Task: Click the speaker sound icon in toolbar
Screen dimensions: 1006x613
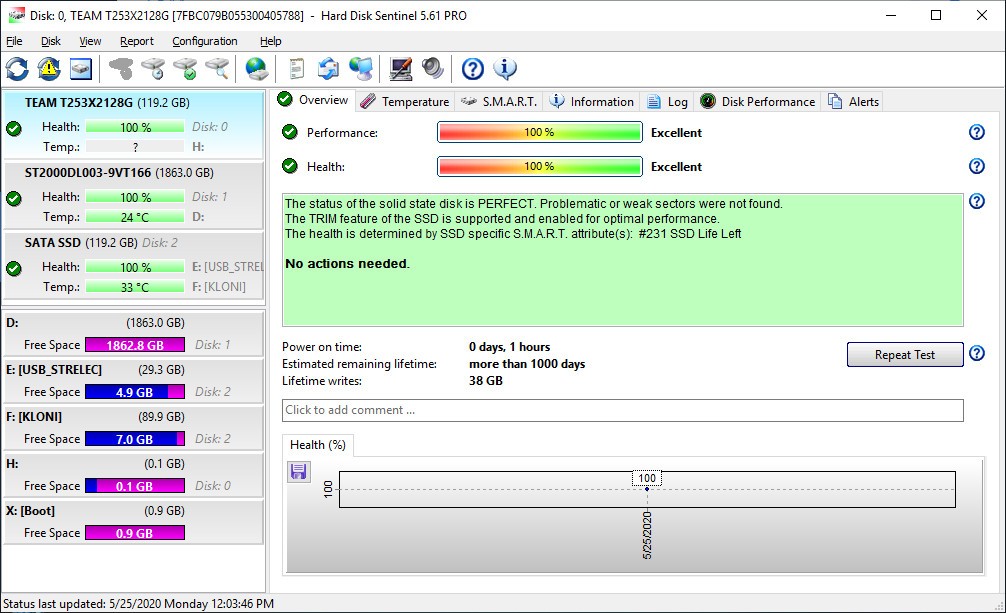Action: point(433,69)
